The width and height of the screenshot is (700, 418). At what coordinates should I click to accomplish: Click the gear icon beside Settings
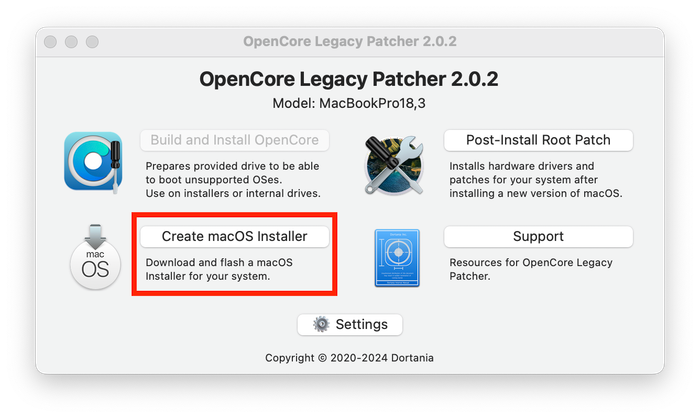click(321, 324)
